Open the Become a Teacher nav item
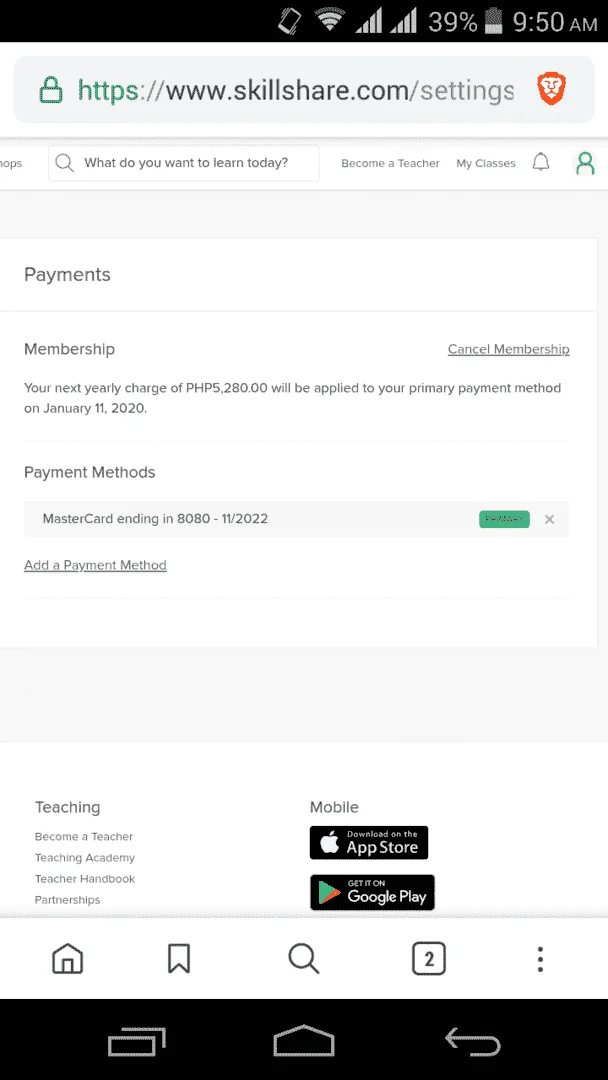 click(390, 163)
